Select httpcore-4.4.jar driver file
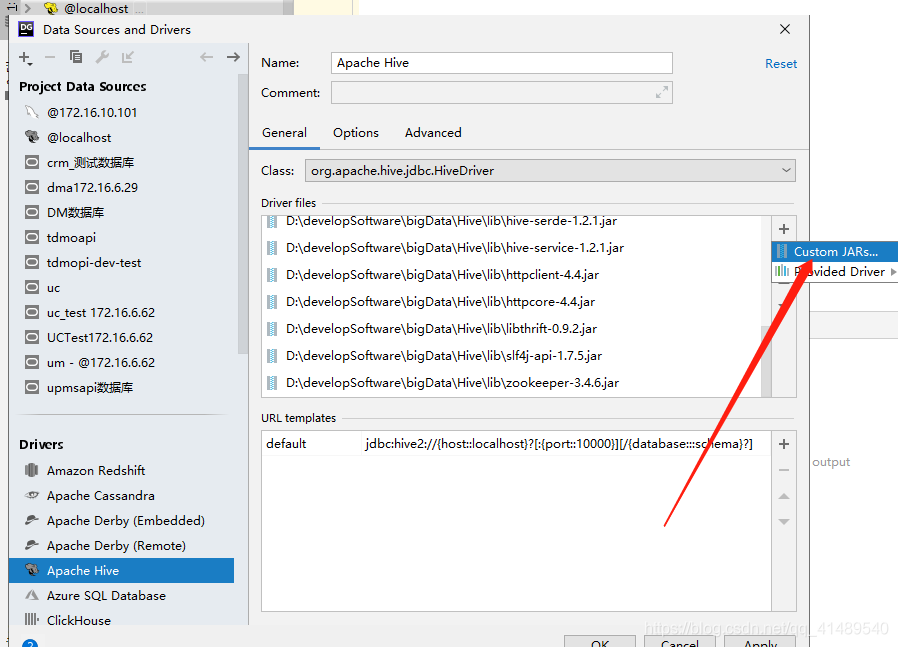Screen dimensions: 898x647 [440, 302]
